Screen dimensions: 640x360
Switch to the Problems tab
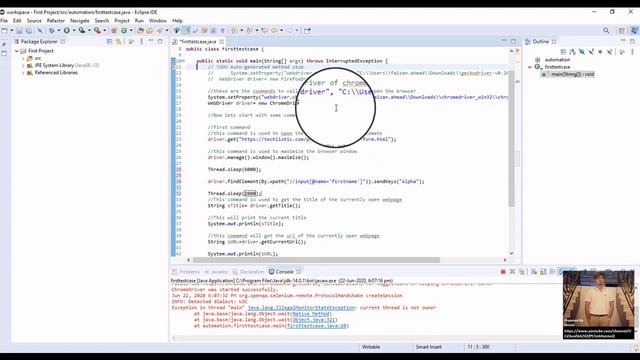pos(186,272)
